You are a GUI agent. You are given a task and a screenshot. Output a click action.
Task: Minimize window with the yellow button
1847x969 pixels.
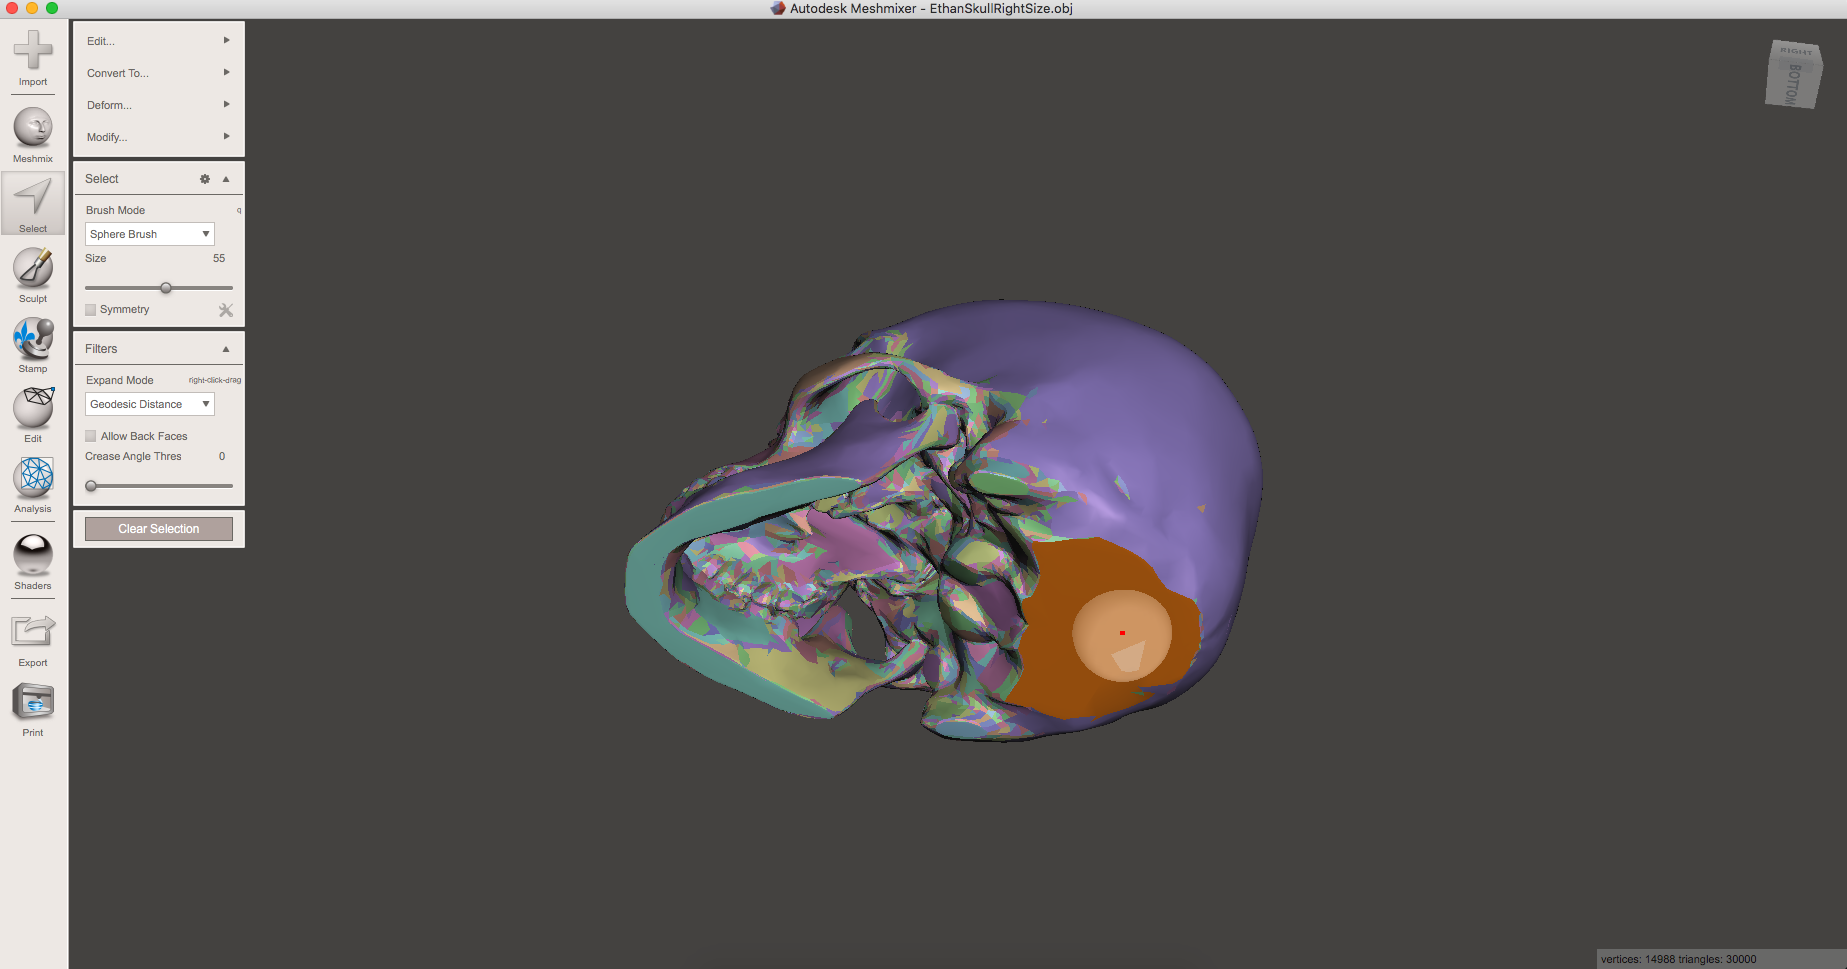(x=32, y=8)
